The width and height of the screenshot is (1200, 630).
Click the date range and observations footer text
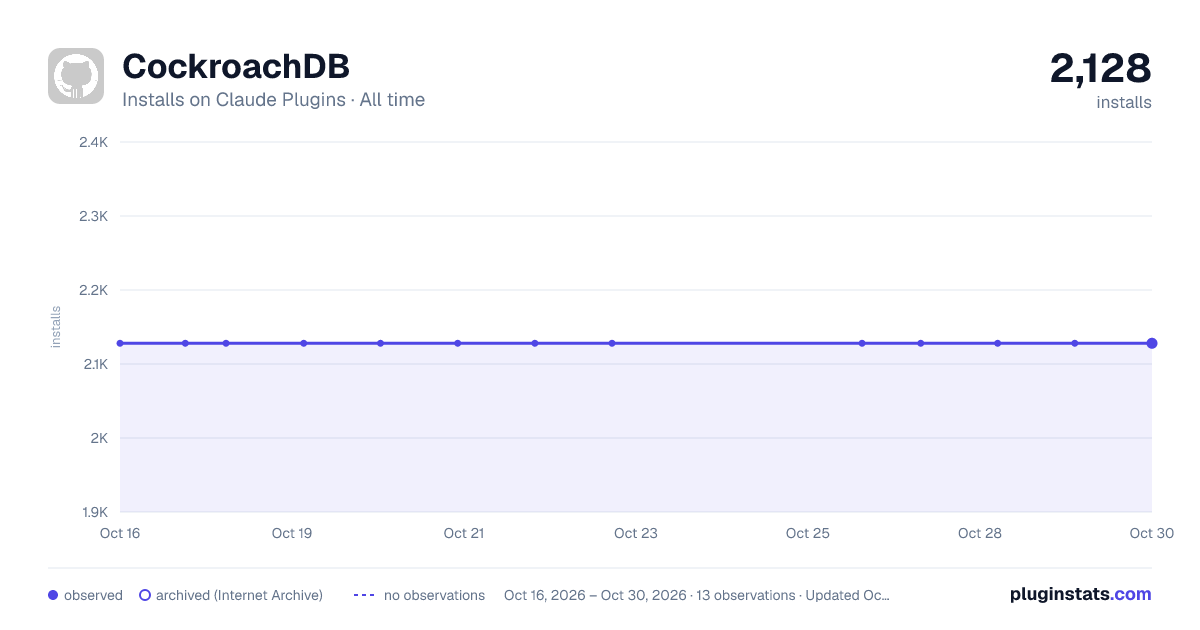pyautogui.click(x=697, y=595)
